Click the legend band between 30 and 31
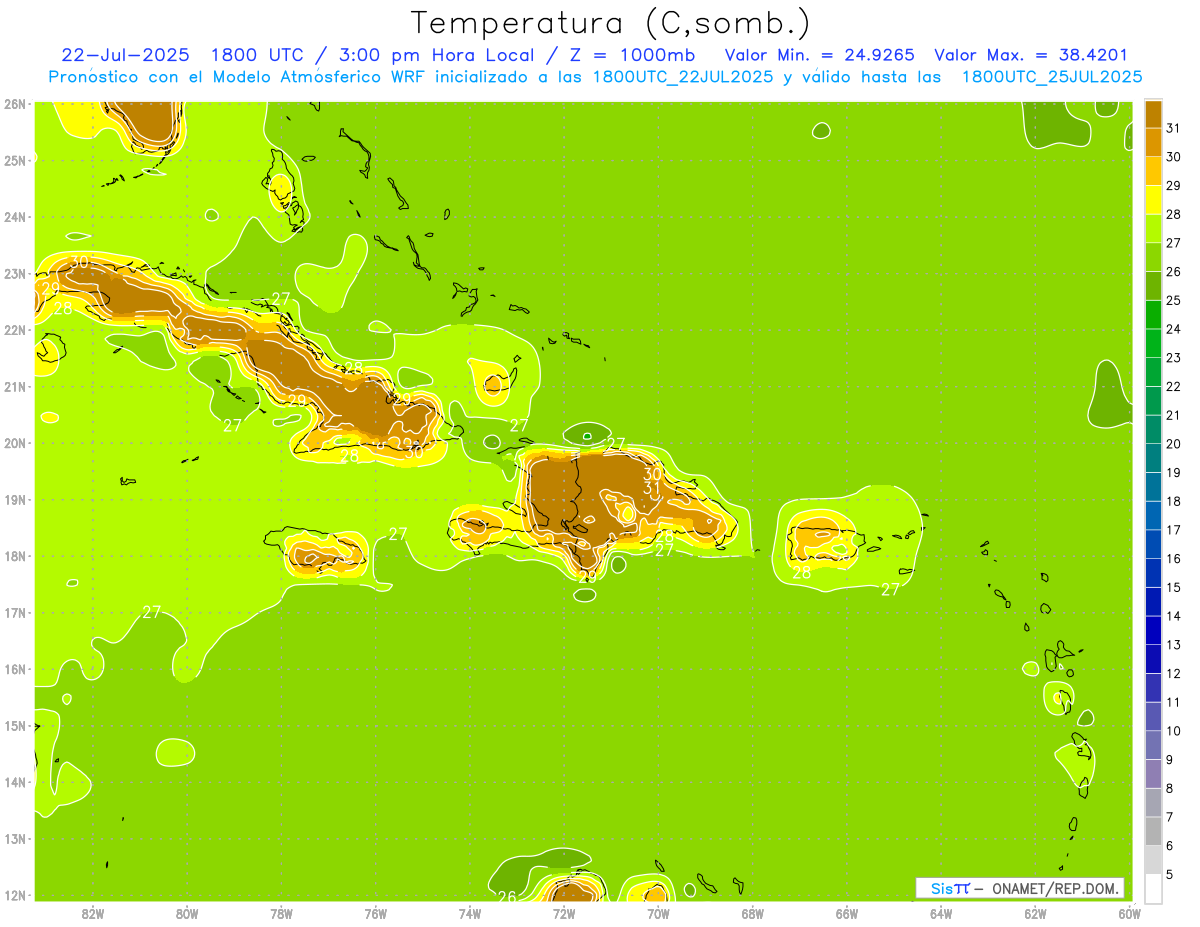1200x927 pixels. point(1153,141)
